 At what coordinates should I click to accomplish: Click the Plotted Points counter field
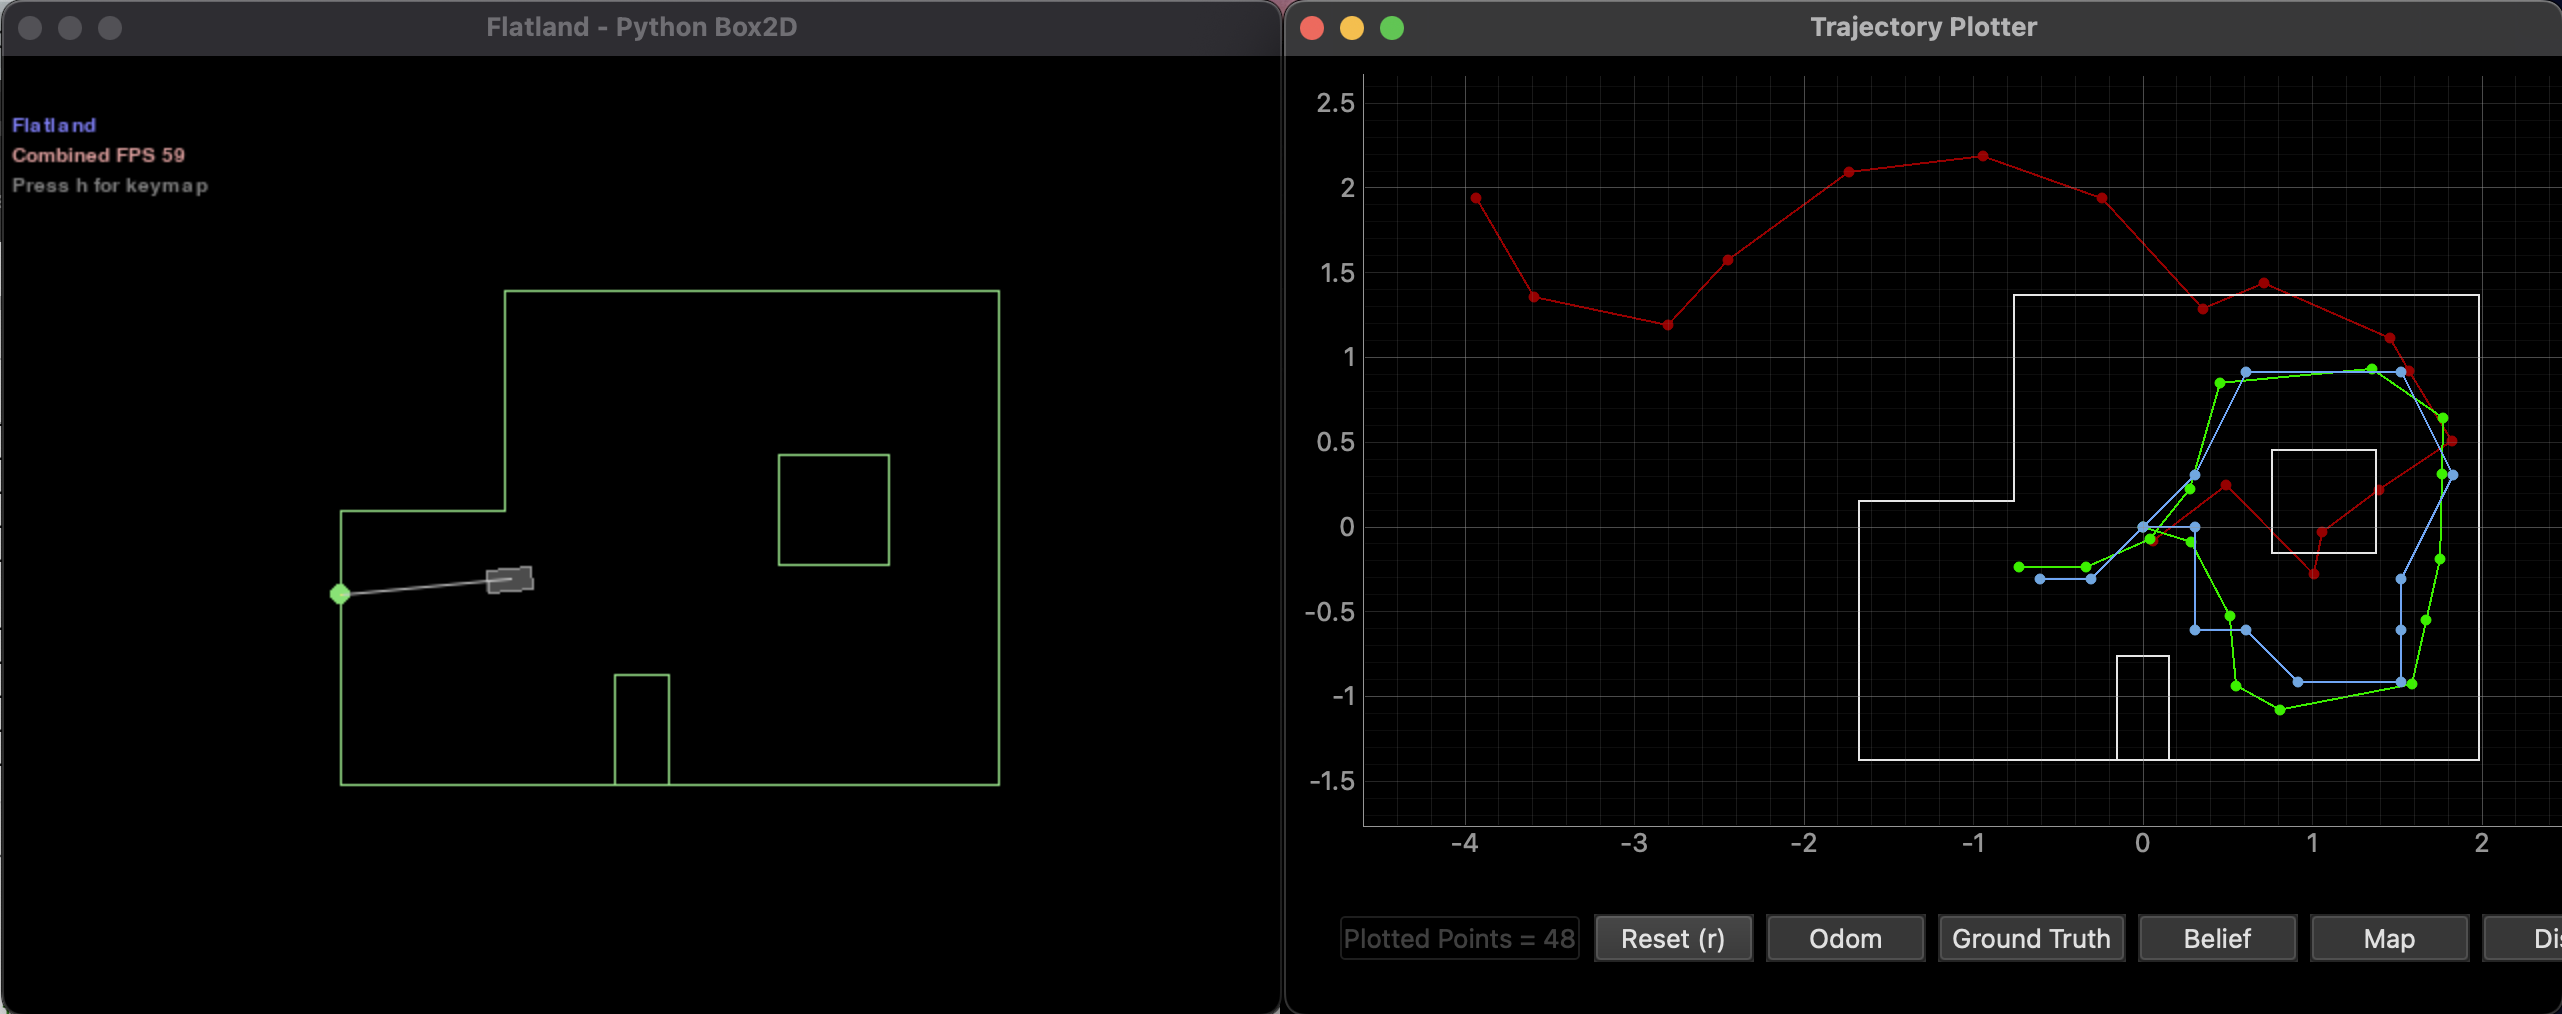(1459, 938)
